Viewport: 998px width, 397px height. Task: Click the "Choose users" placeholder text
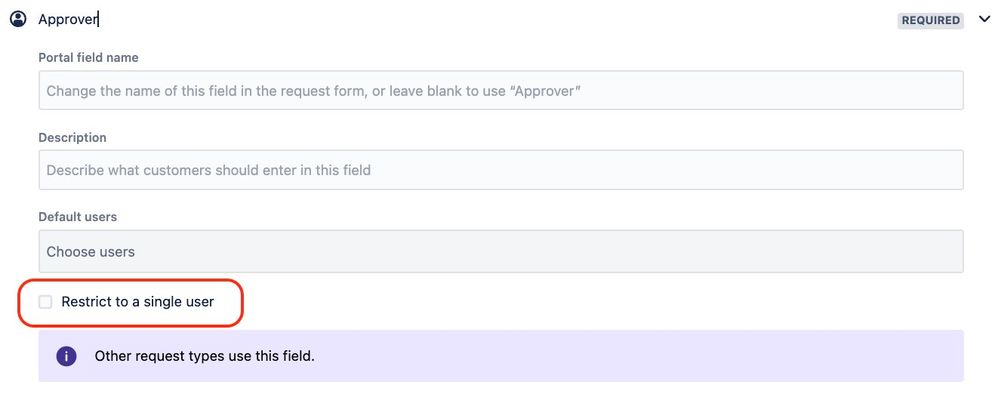click(x=90, y=252)
